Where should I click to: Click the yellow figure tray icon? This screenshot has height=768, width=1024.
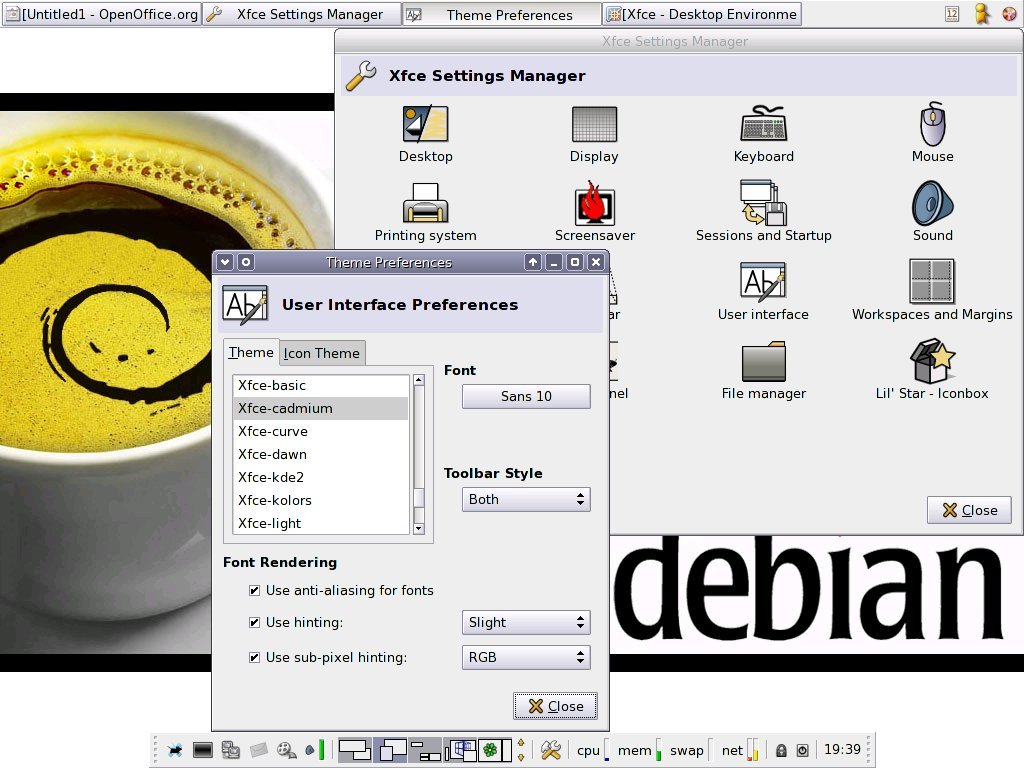point(982,14)
